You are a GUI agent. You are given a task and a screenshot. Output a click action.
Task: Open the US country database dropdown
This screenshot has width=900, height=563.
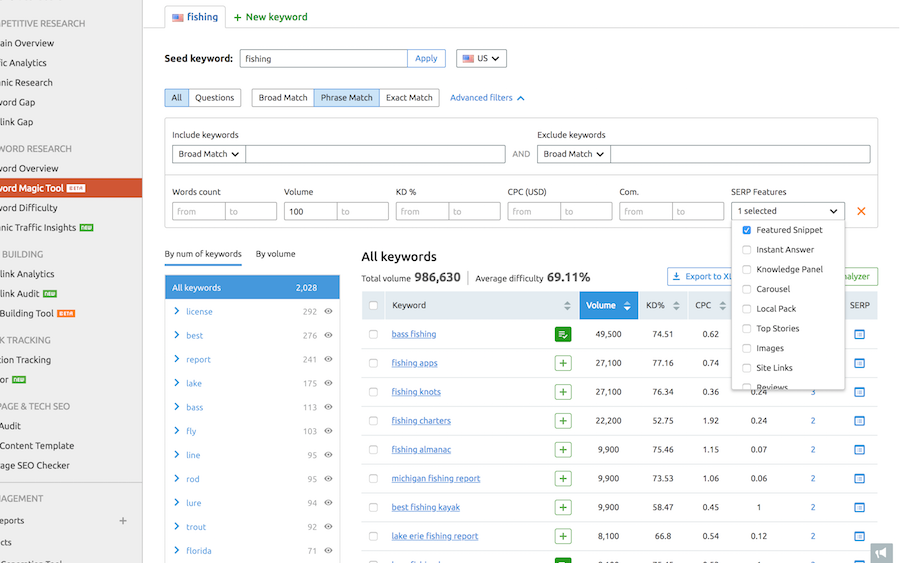tap(481, 59)
